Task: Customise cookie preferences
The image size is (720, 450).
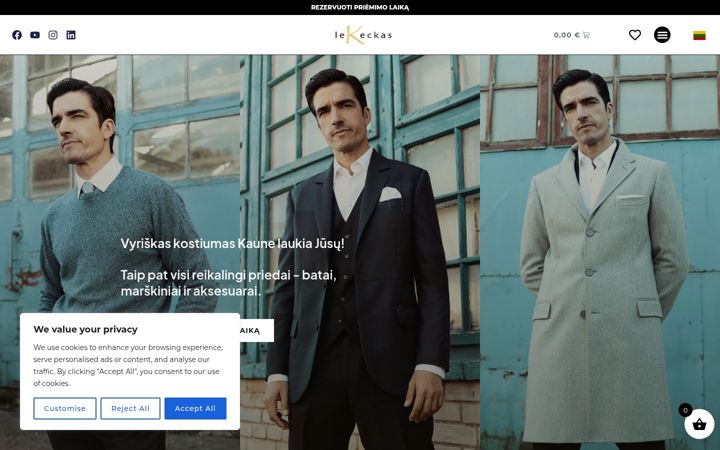Action: pos(65,408)
